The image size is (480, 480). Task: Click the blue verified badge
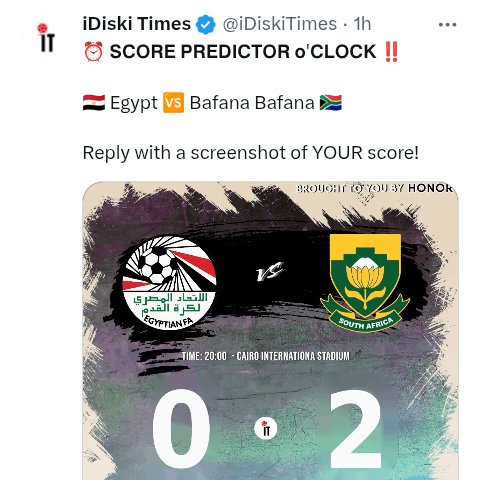click(206, 25)
